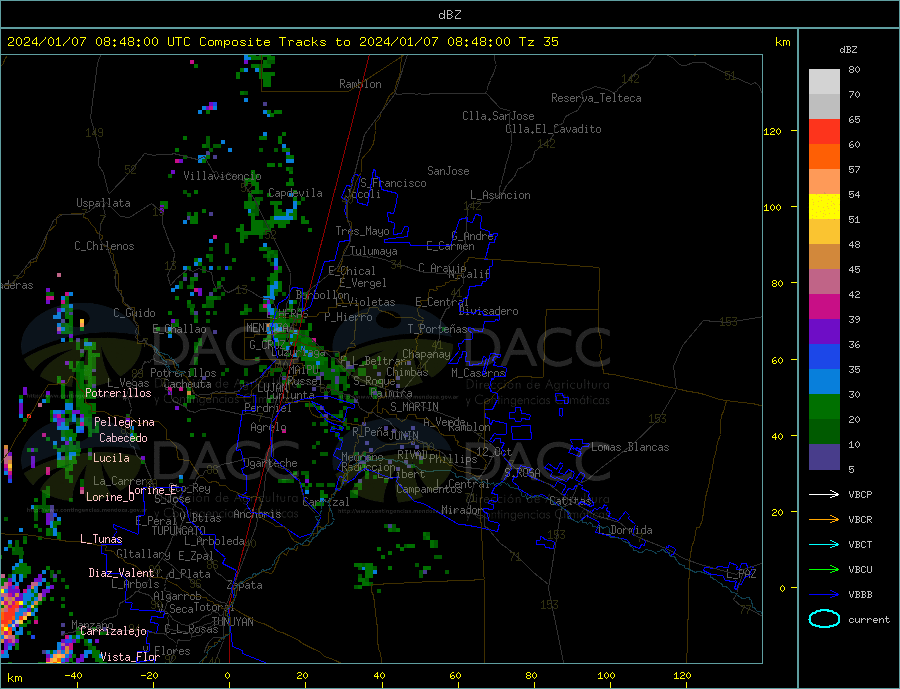Click the cyan 'current' ellipse symbol
The height and width of the screenshot is (689, 900).
point(824,619)
